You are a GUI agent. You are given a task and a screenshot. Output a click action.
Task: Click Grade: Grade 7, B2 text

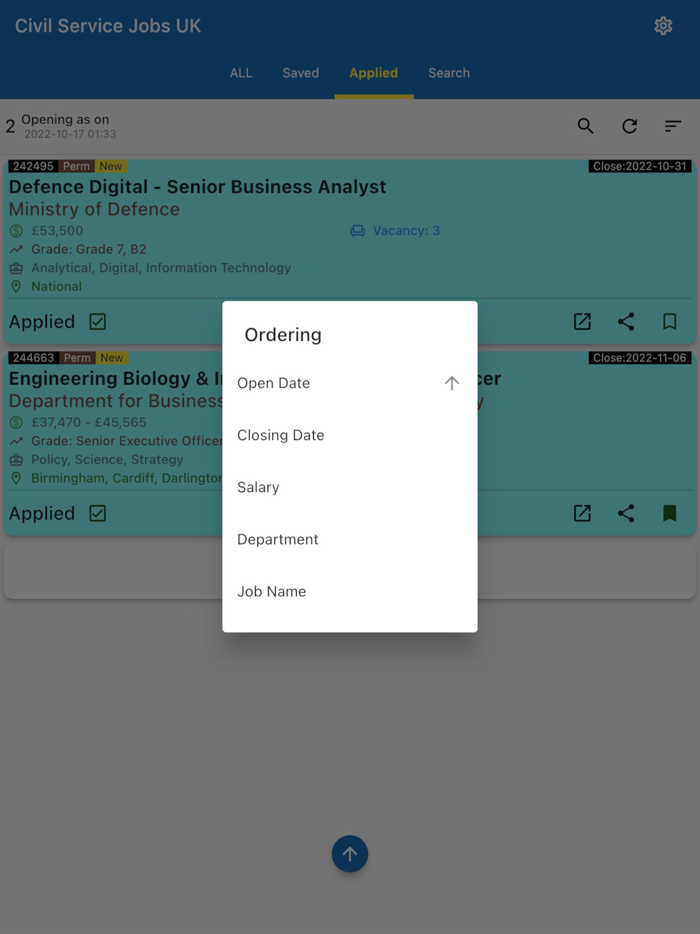(89, 249)
